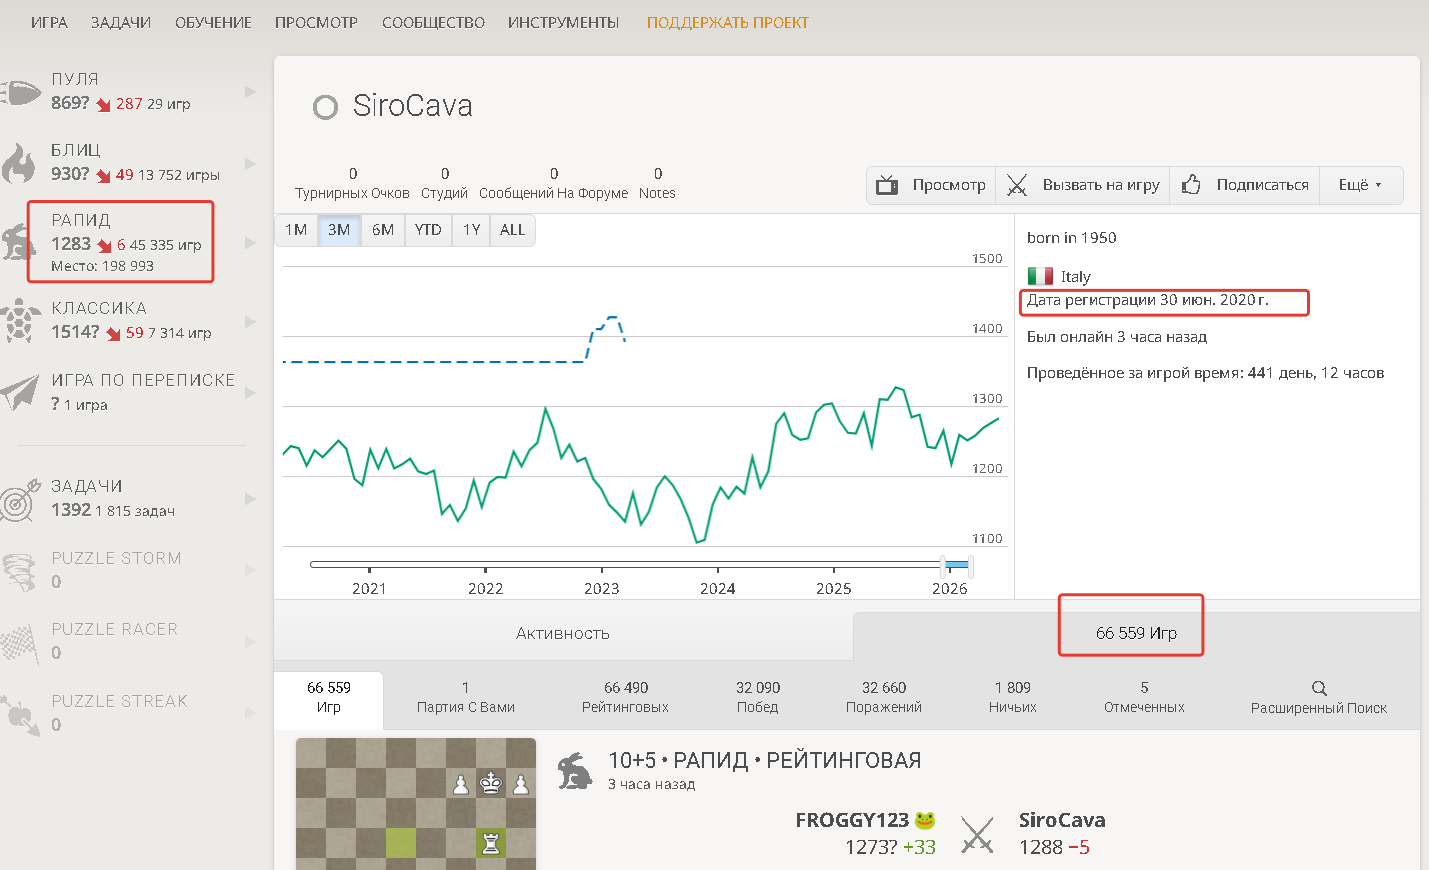
Task: Click Сообщений на форуме count
Action: (554, 183)
